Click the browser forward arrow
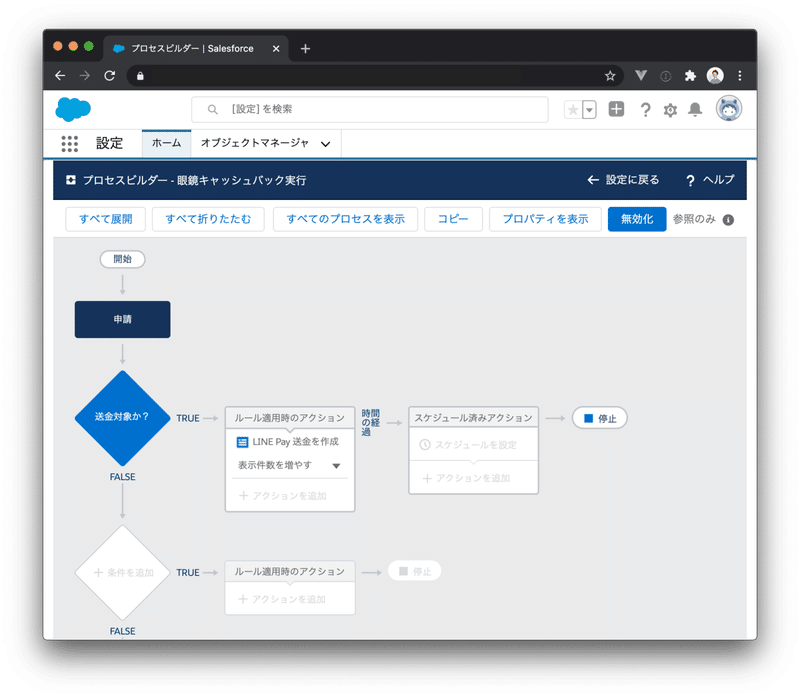Image resolution: width=800 pixels, height=697 pixels. click(85, 76)
